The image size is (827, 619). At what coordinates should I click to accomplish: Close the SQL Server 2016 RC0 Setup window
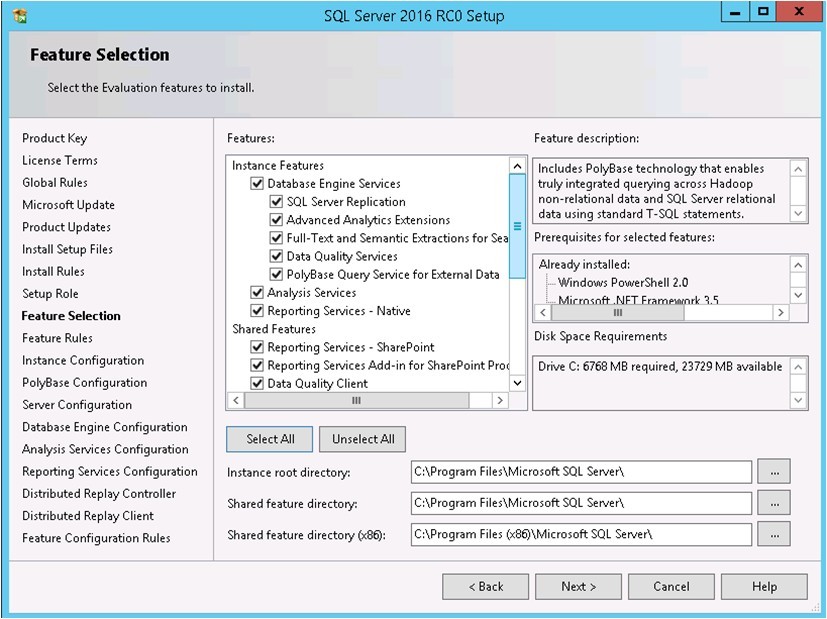click(x=799, y=12)
